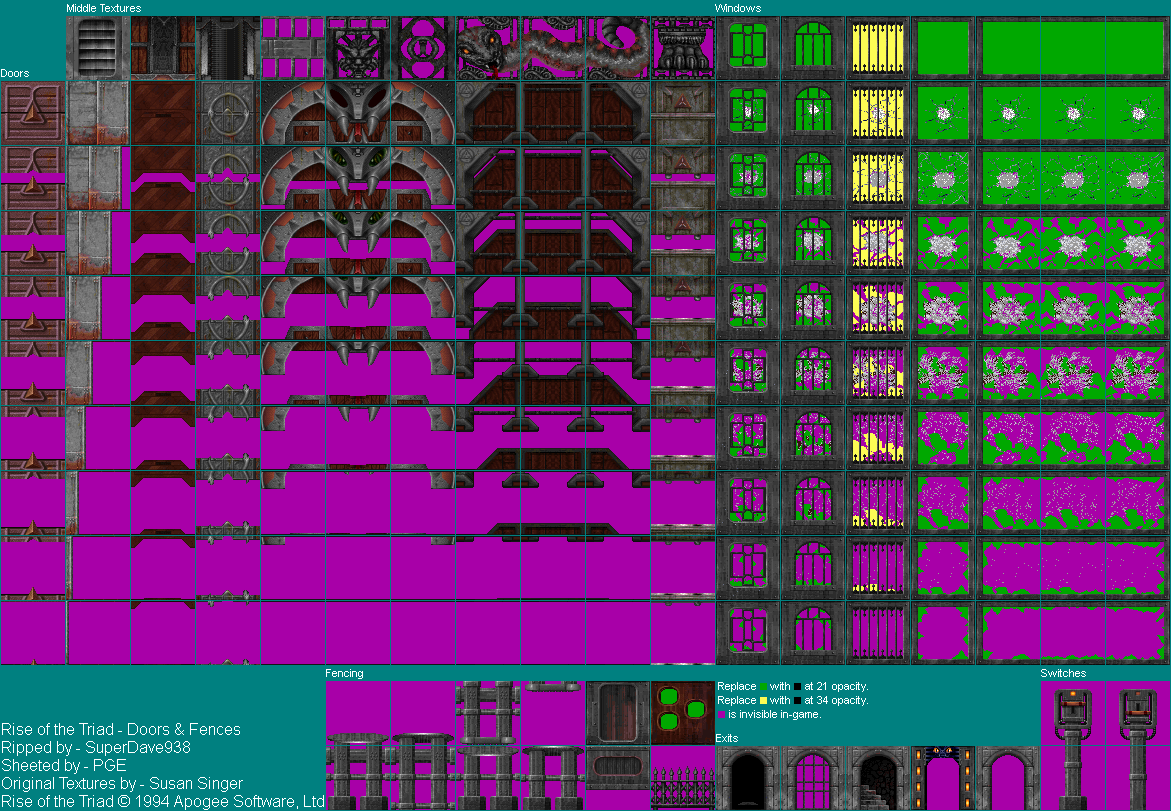The height and width of the screenshot is (811, 1171).
Task: Click the yellow legend color swatch
Action: click(x=763, y=700)
